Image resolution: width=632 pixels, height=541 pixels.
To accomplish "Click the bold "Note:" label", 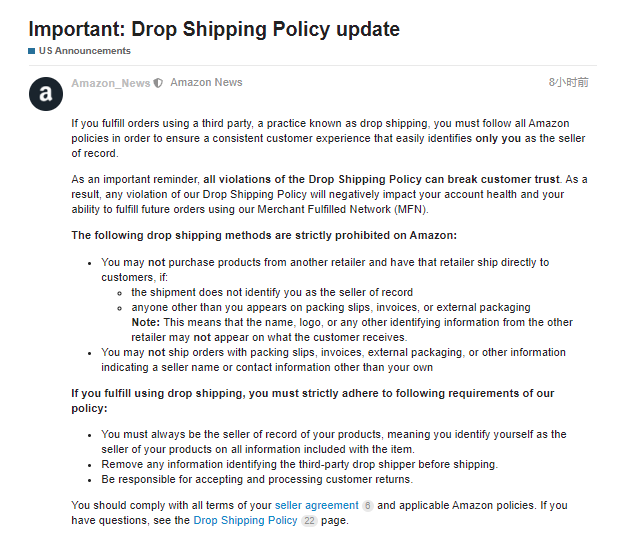I will pyautogui.click(x=146, y=322).
